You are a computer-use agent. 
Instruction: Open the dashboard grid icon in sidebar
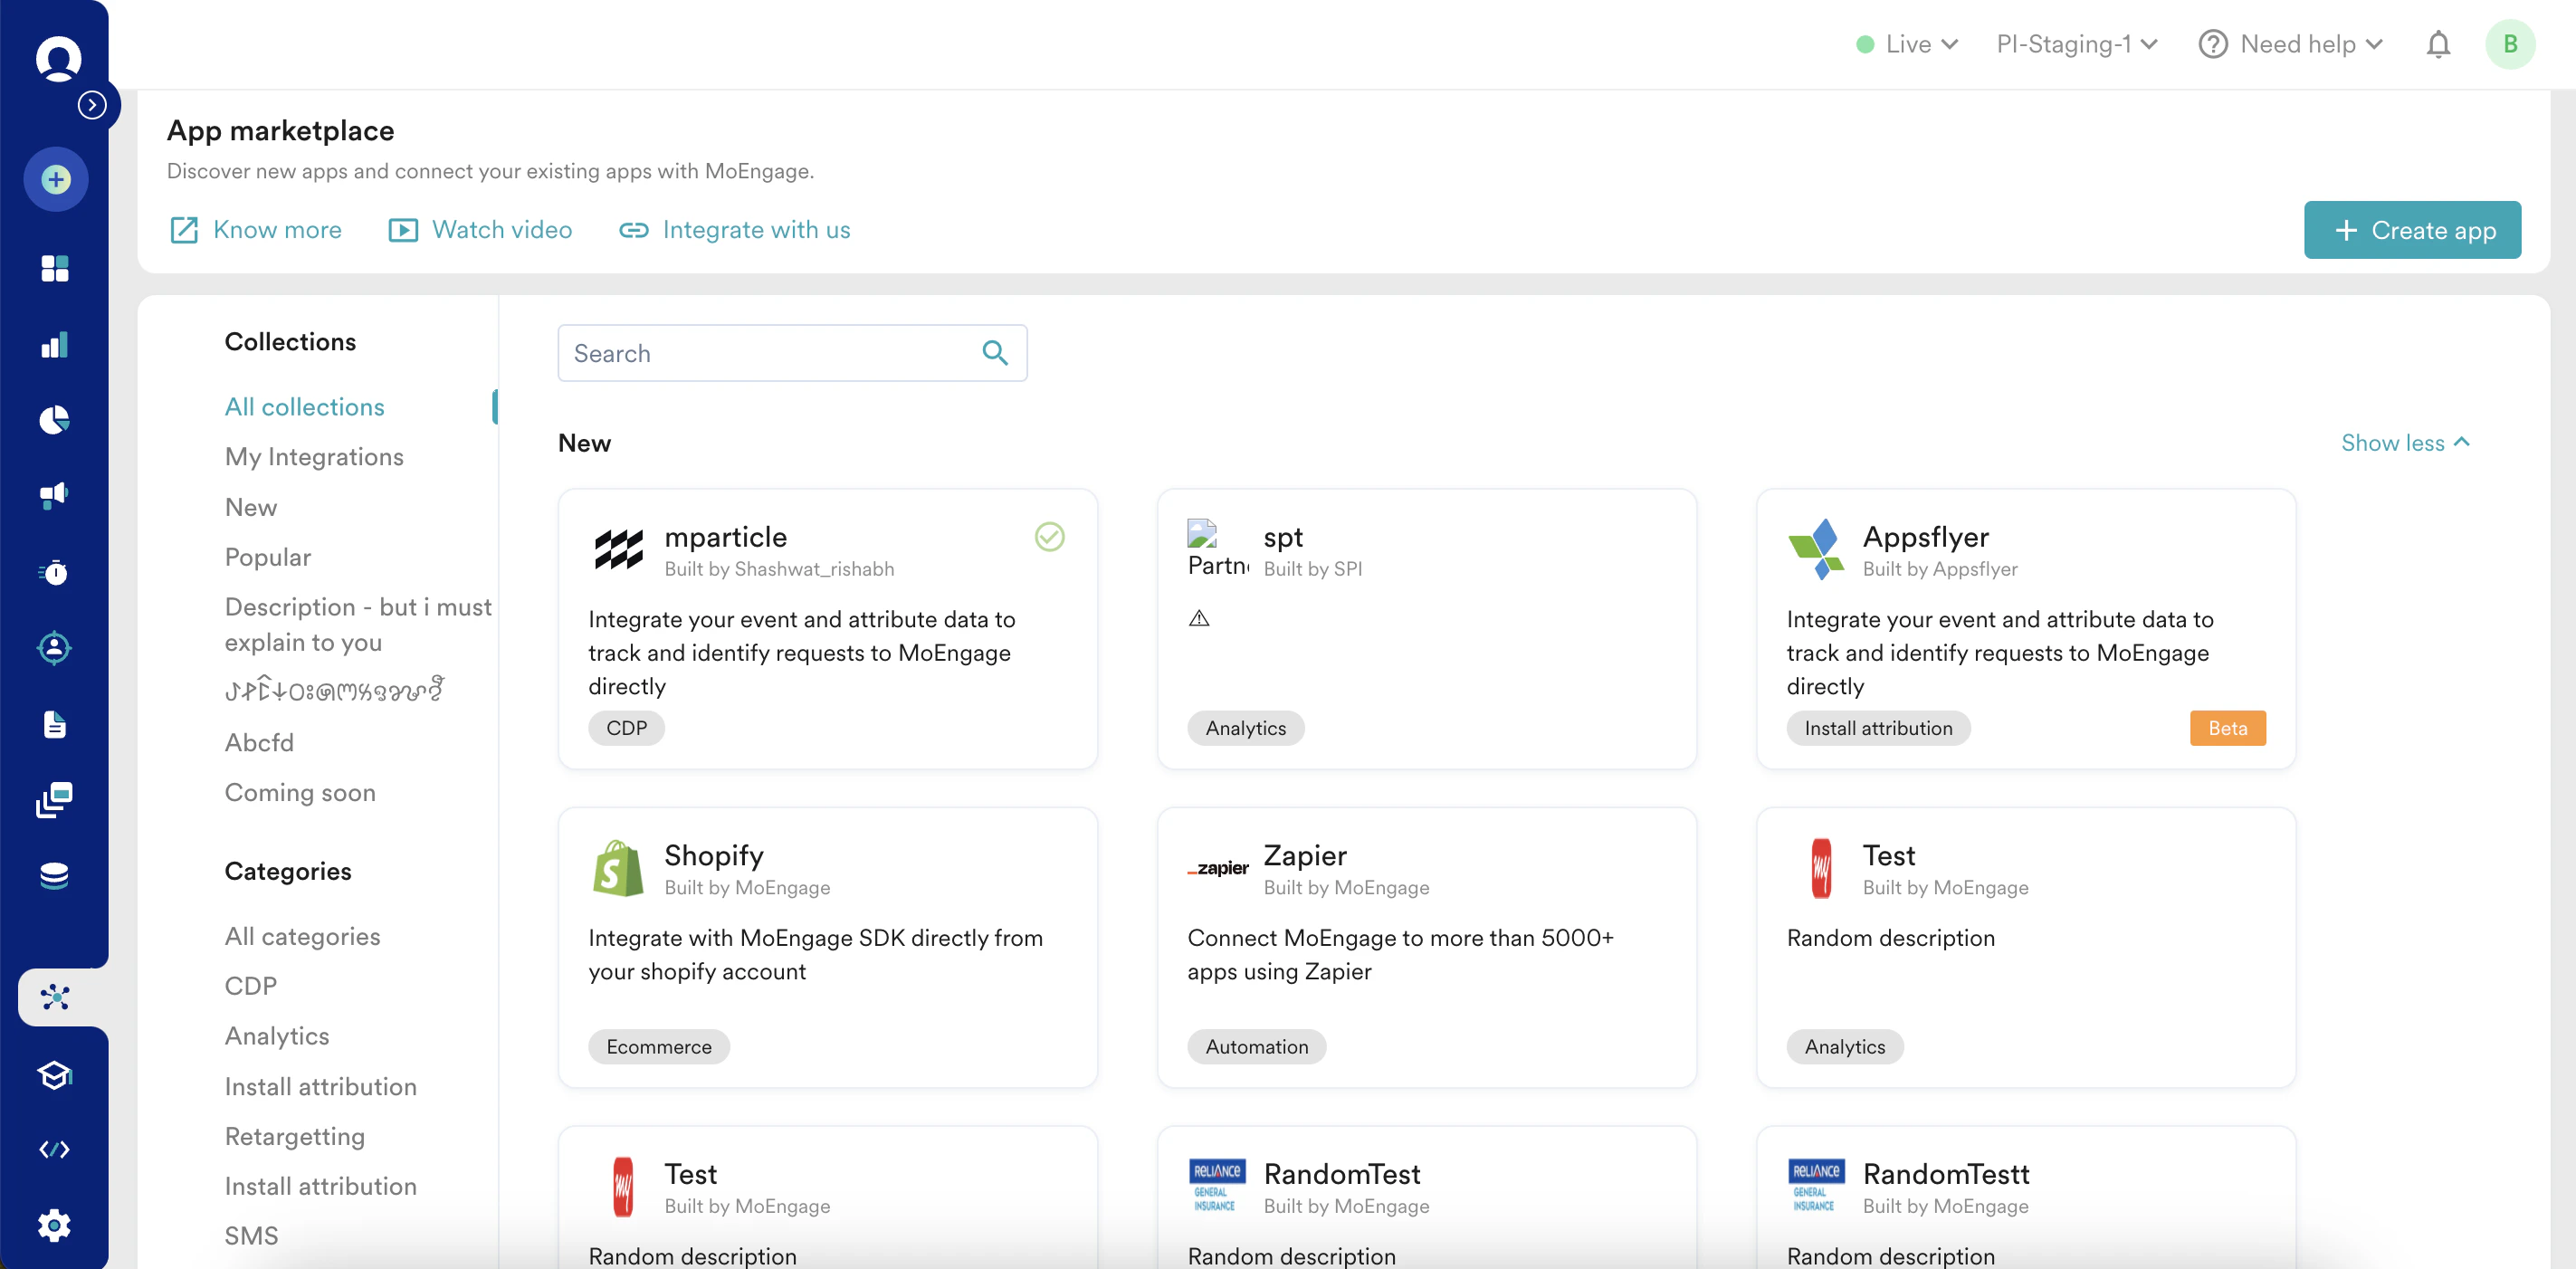(55, 268)
